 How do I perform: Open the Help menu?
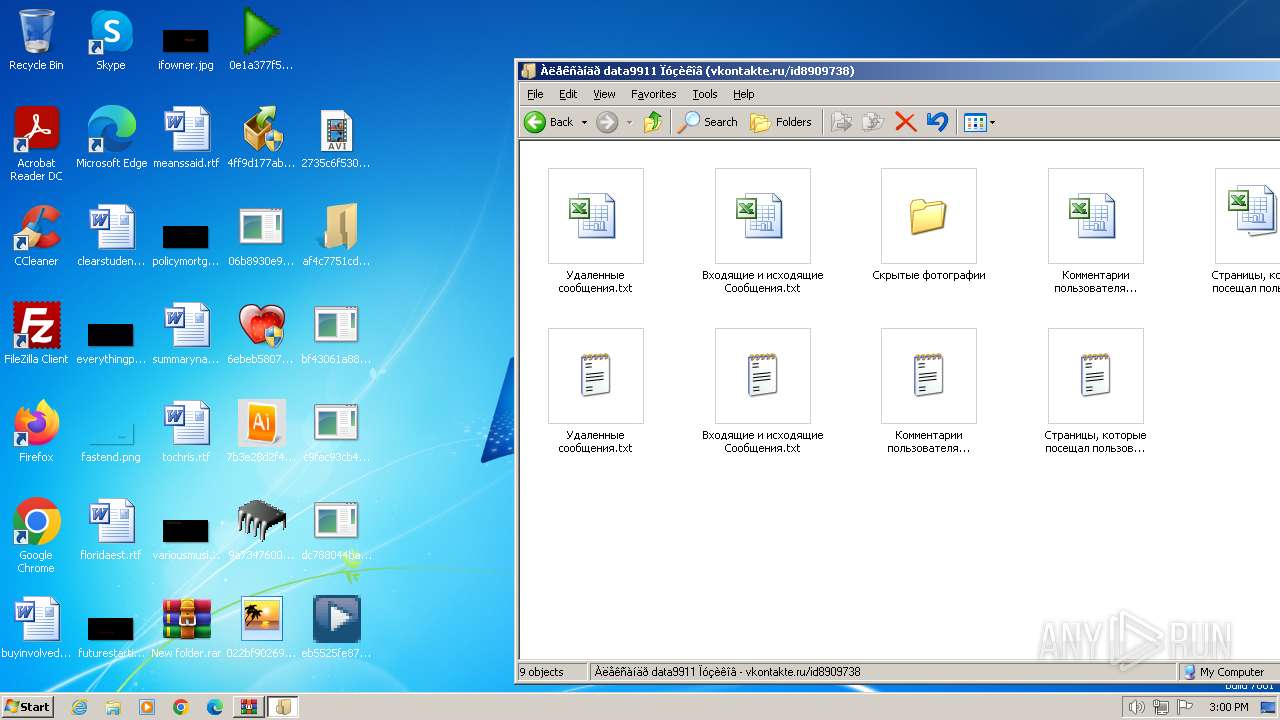[x=743, y=94]
